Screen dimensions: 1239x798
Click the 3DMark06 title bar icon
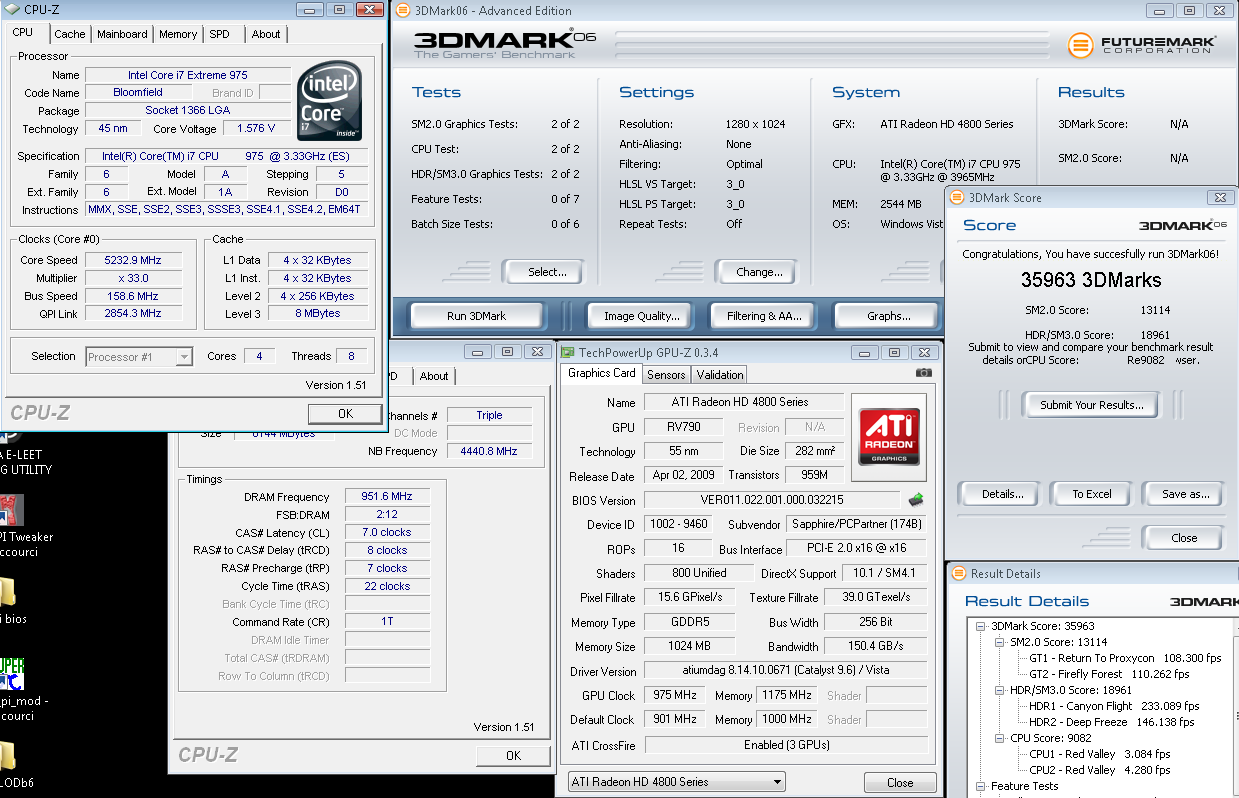point(402,10)
